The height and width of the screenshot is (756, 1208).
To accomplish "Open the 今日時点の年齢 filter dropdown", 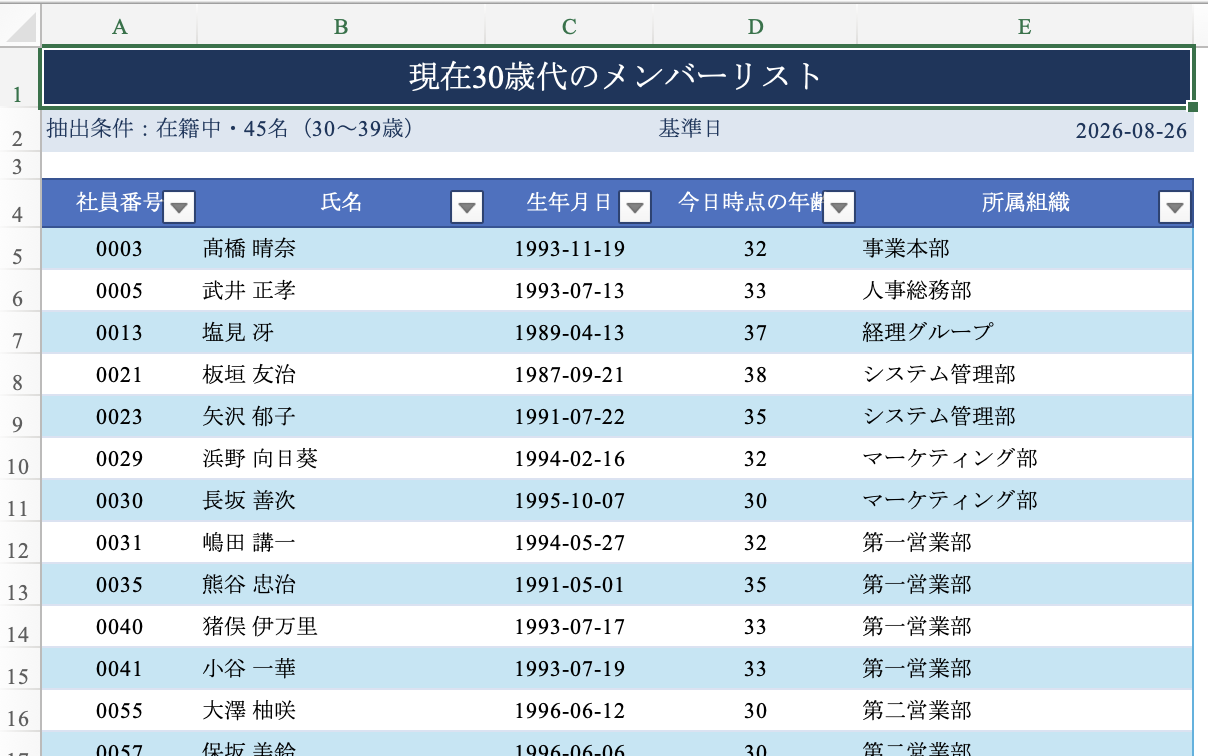I will coord(840,207).
